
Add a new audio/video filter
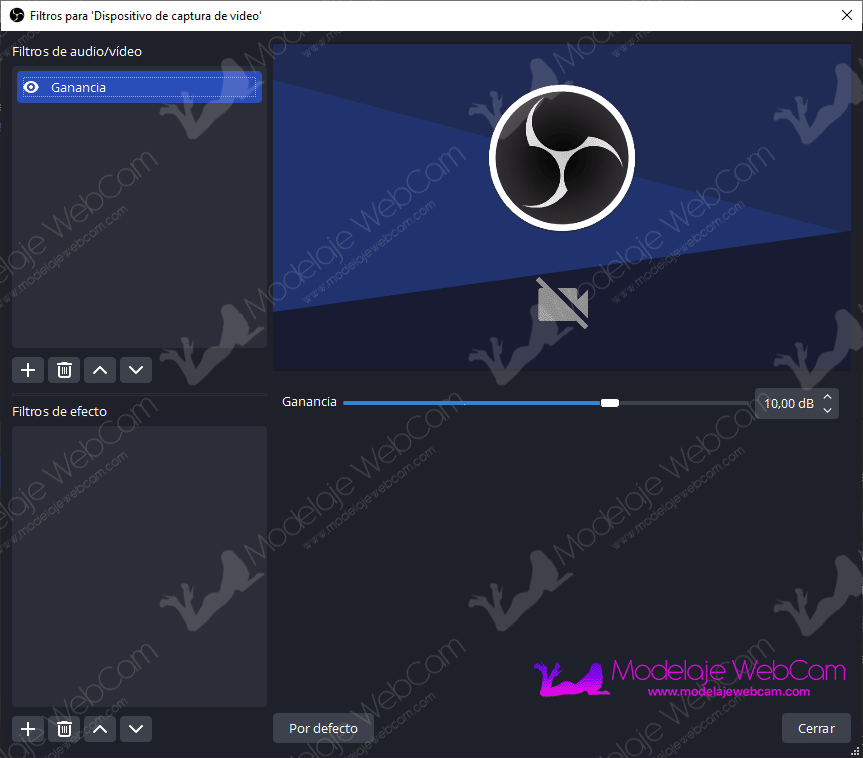tap(28, 370)
